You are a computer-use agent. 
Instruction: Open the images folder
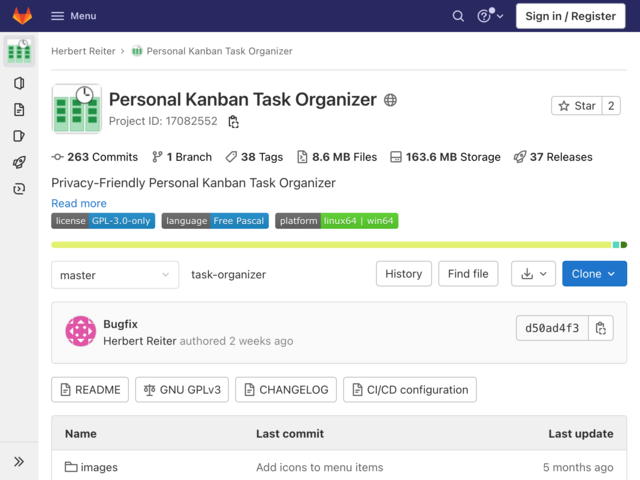pos(99,467)
